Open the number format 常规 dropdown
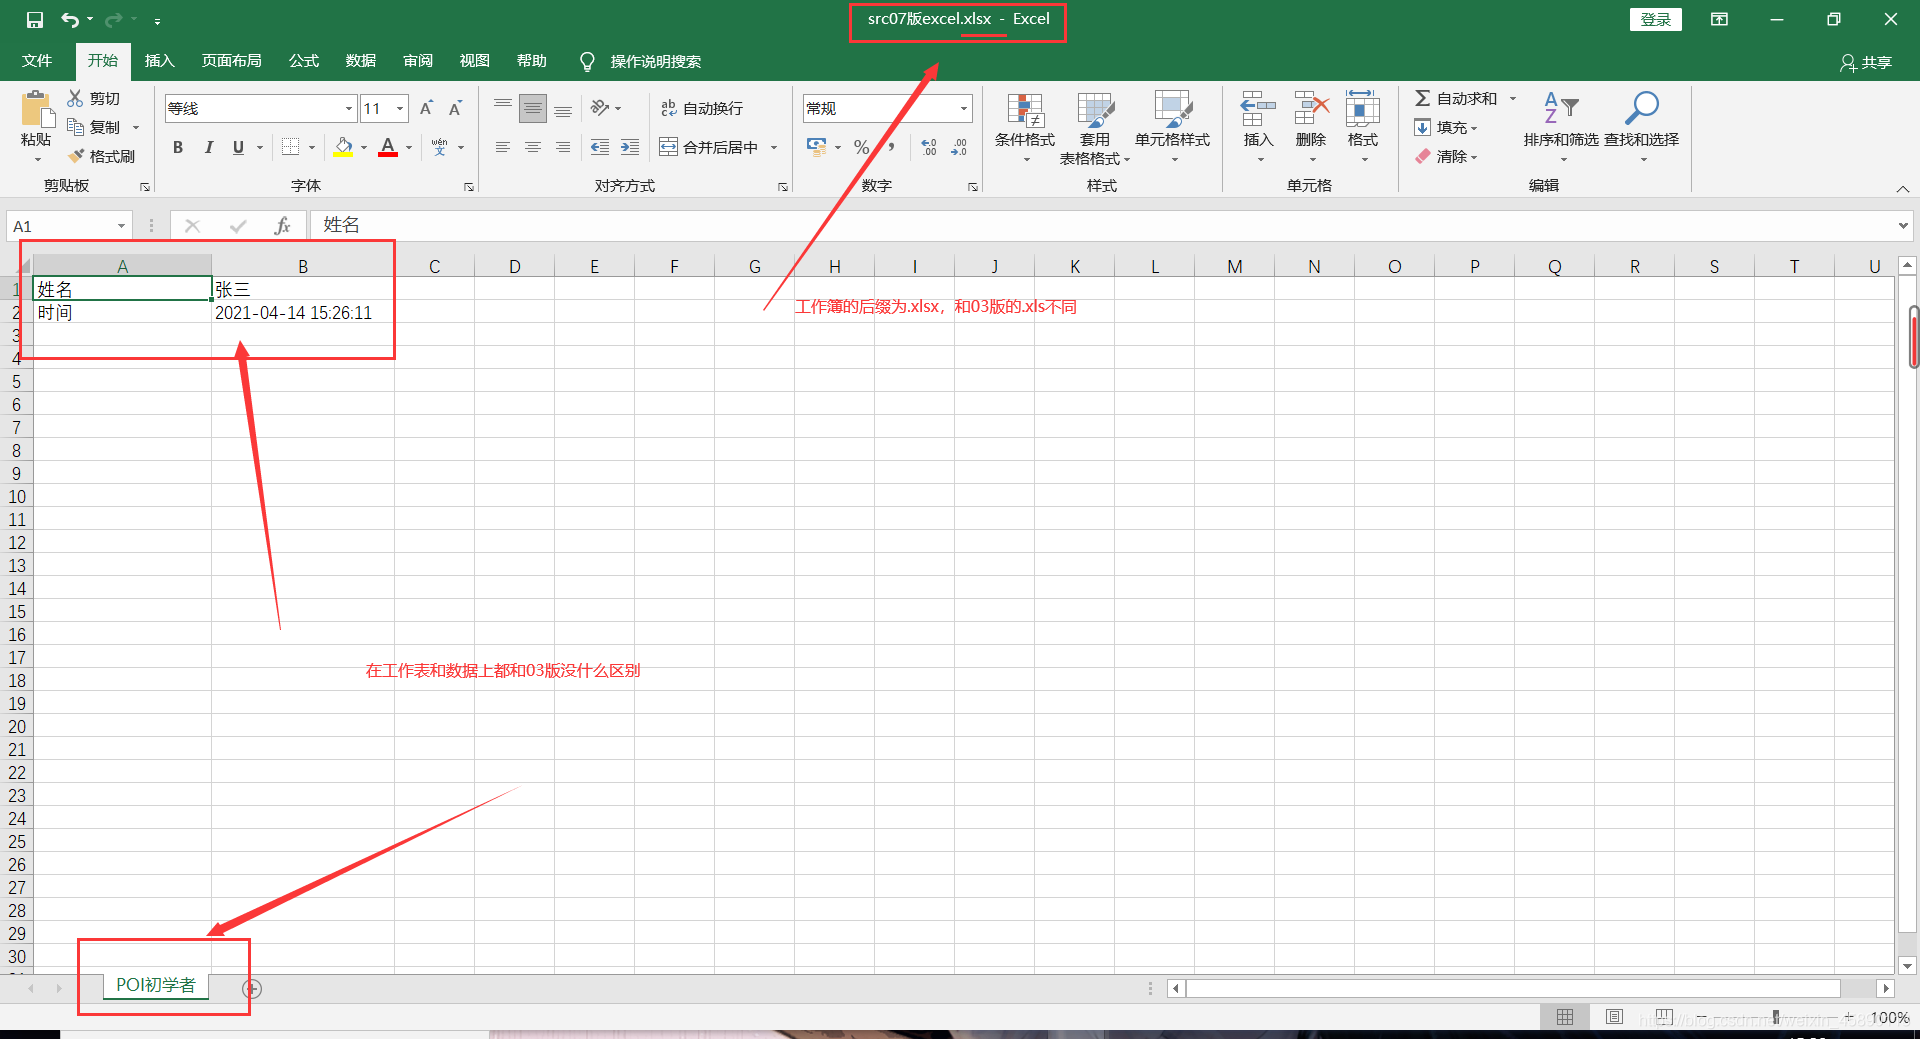Viewport: 1920px width, 1039px height. [964, 108]
